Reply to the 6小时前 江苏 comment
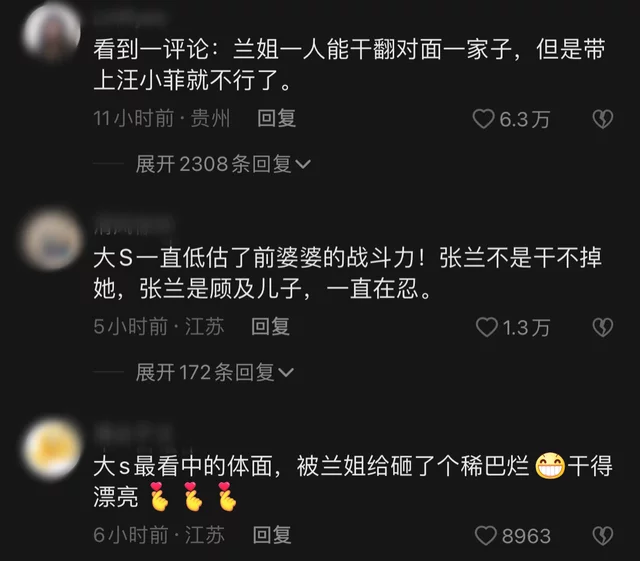The height and width of the screenshot is (561, 640). (272, 535)
